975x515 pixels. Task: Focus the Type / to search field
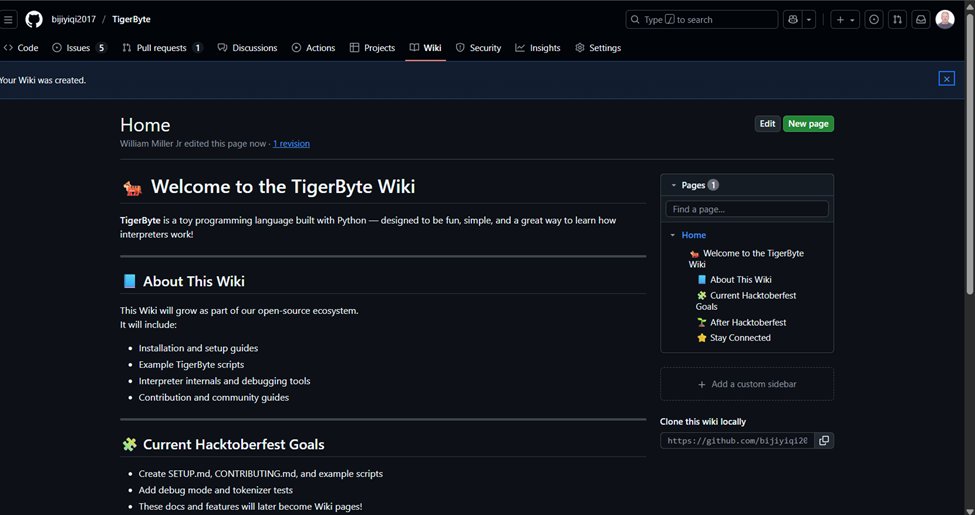coord(701,20)
